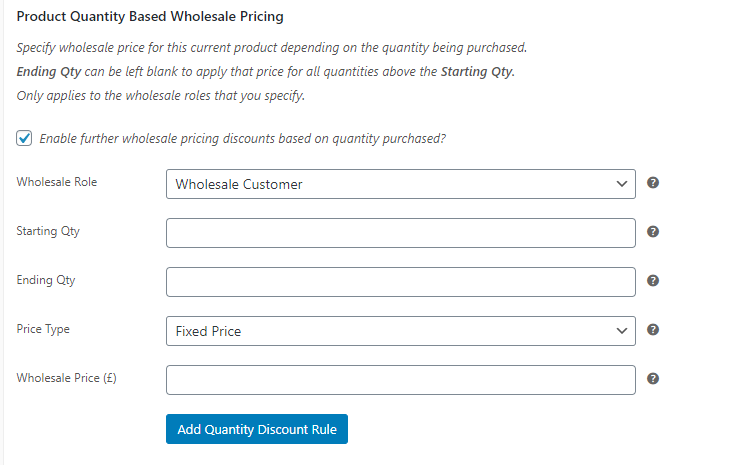Click the Product Quantity Based Wholesale Pricing heading
The height and width of the screenshot is (465, 740).
tap(150, 17)
